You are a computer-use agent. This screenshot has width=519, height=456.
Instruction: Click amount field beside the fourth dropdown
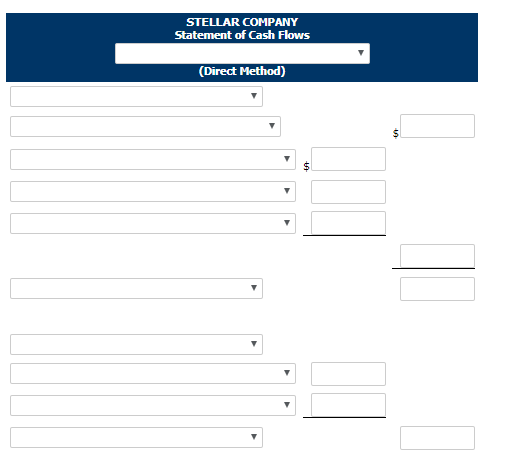[348, 192]
